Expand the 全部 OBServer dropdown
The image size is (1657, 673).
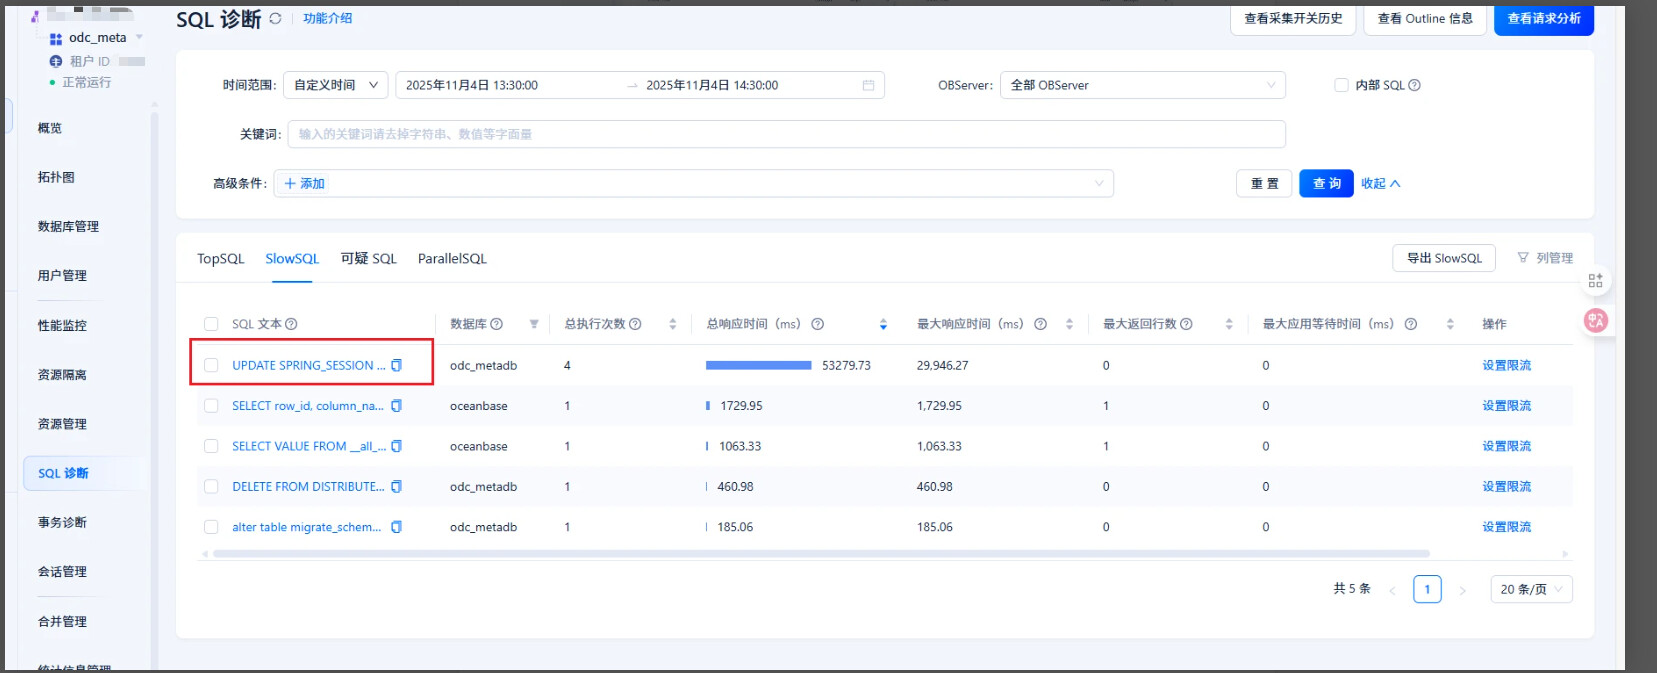[1142, 86]
